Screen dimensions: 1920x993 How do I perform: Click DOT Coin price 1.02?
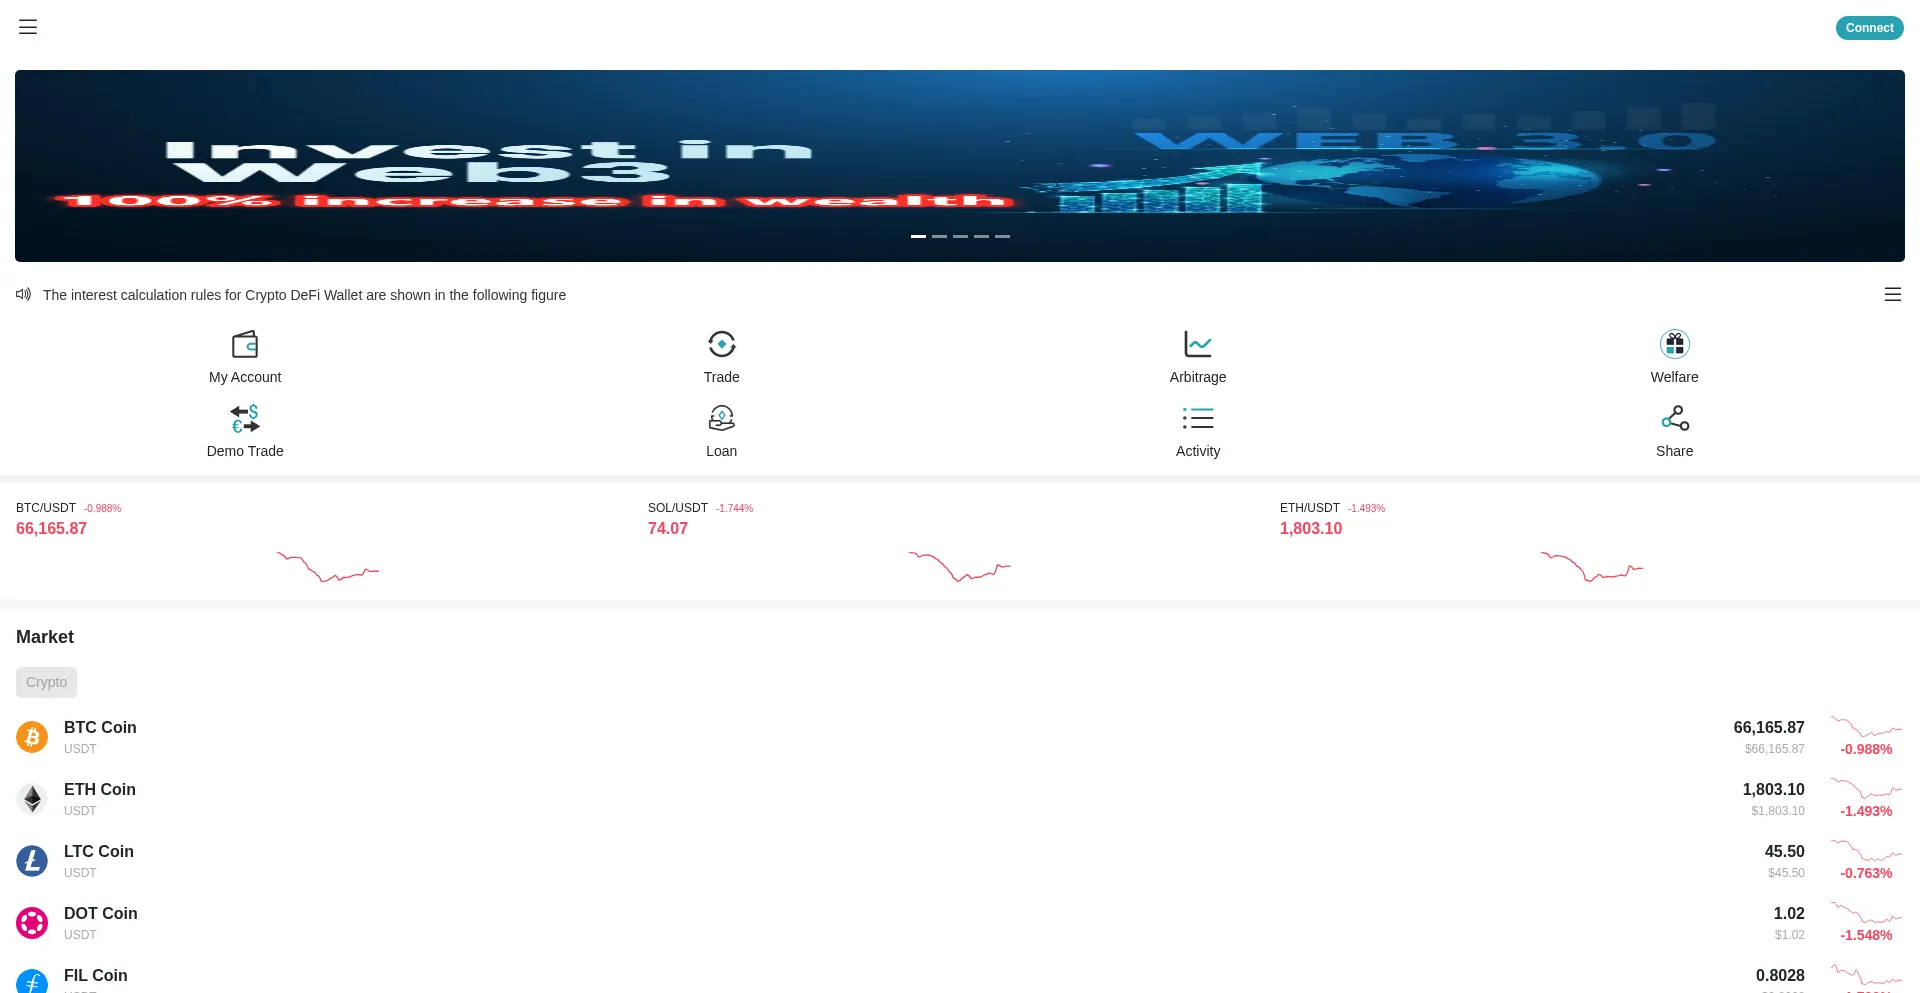pos(1789,914)
